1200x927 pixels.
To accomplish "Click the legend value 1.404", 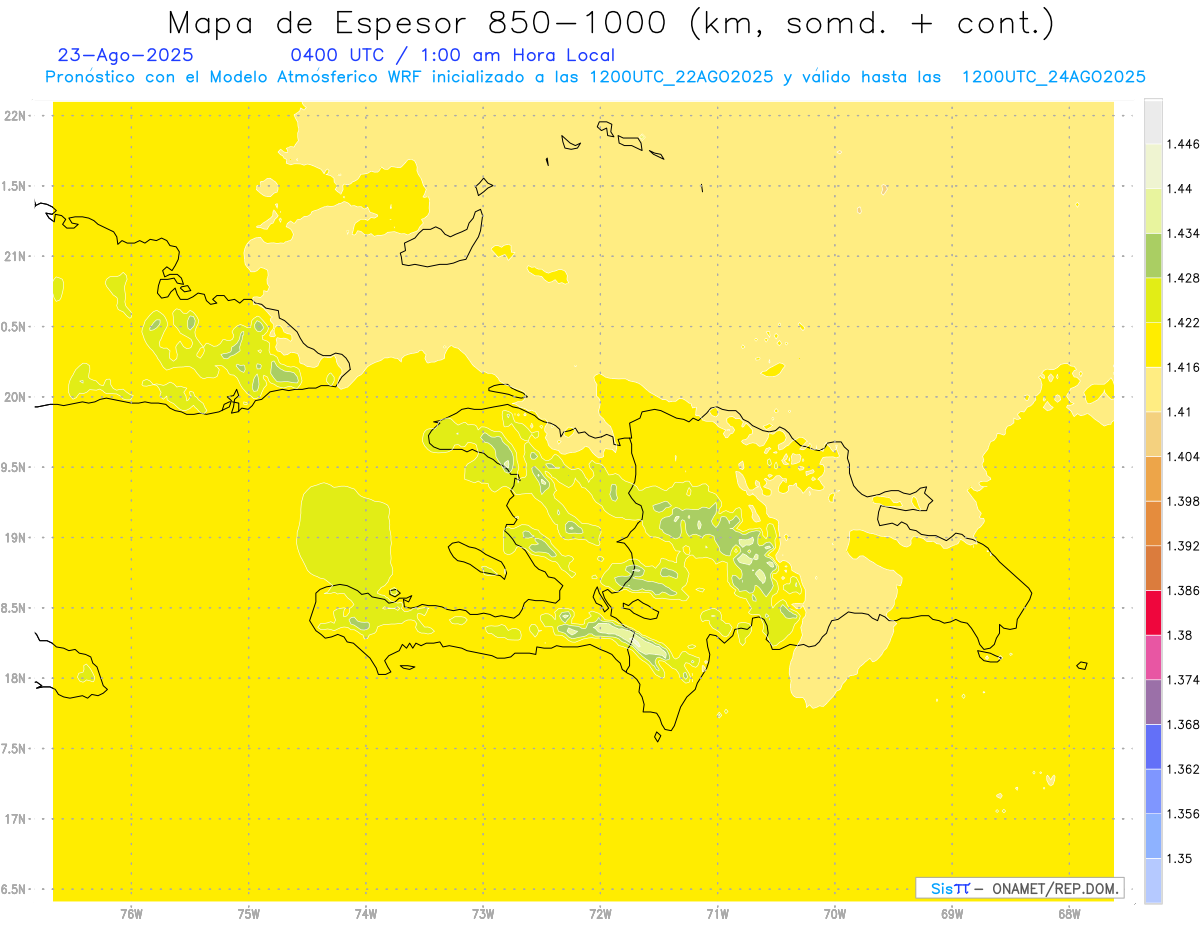I will [x=1182, y=456].
